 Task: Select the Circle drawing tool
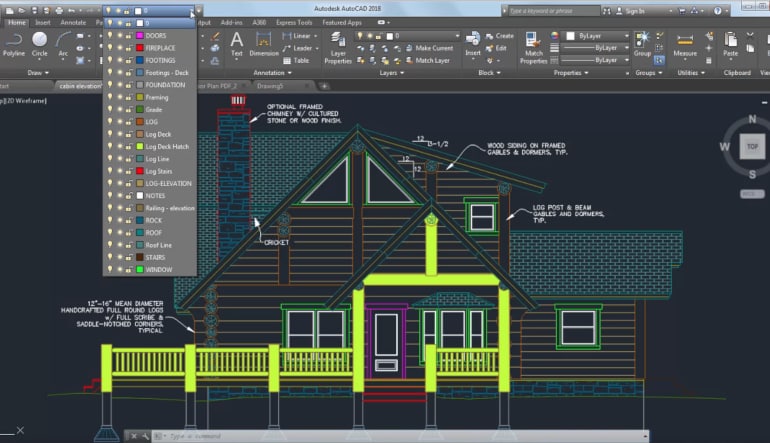[39, 44]
